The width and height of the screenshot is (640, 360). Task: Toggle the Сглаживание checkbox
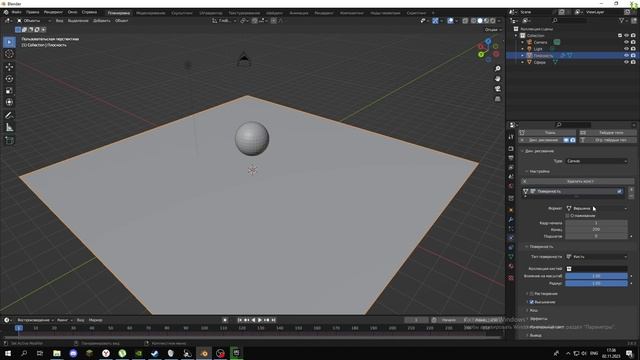(568, 216)
